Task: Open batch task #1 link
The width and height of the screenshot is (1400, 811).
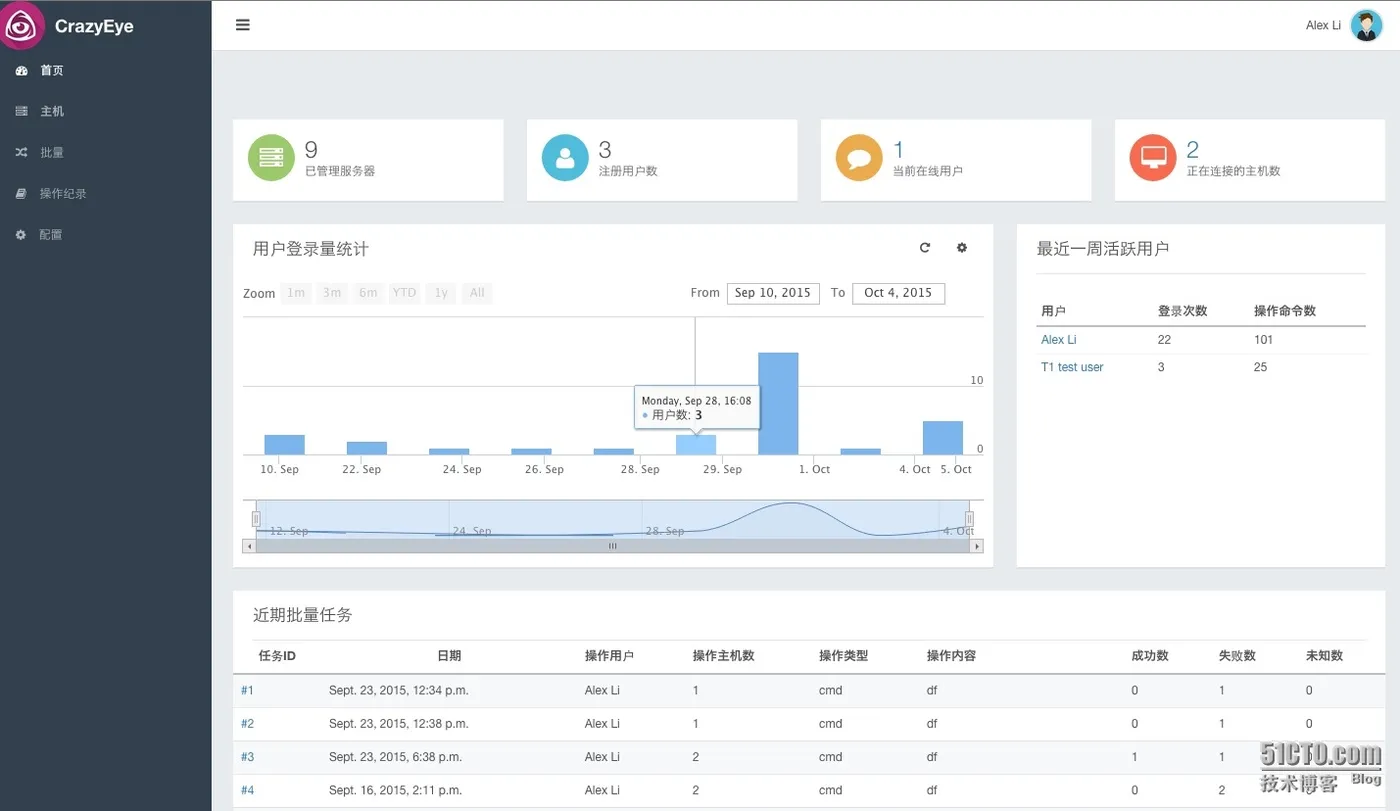Action: 247,690
